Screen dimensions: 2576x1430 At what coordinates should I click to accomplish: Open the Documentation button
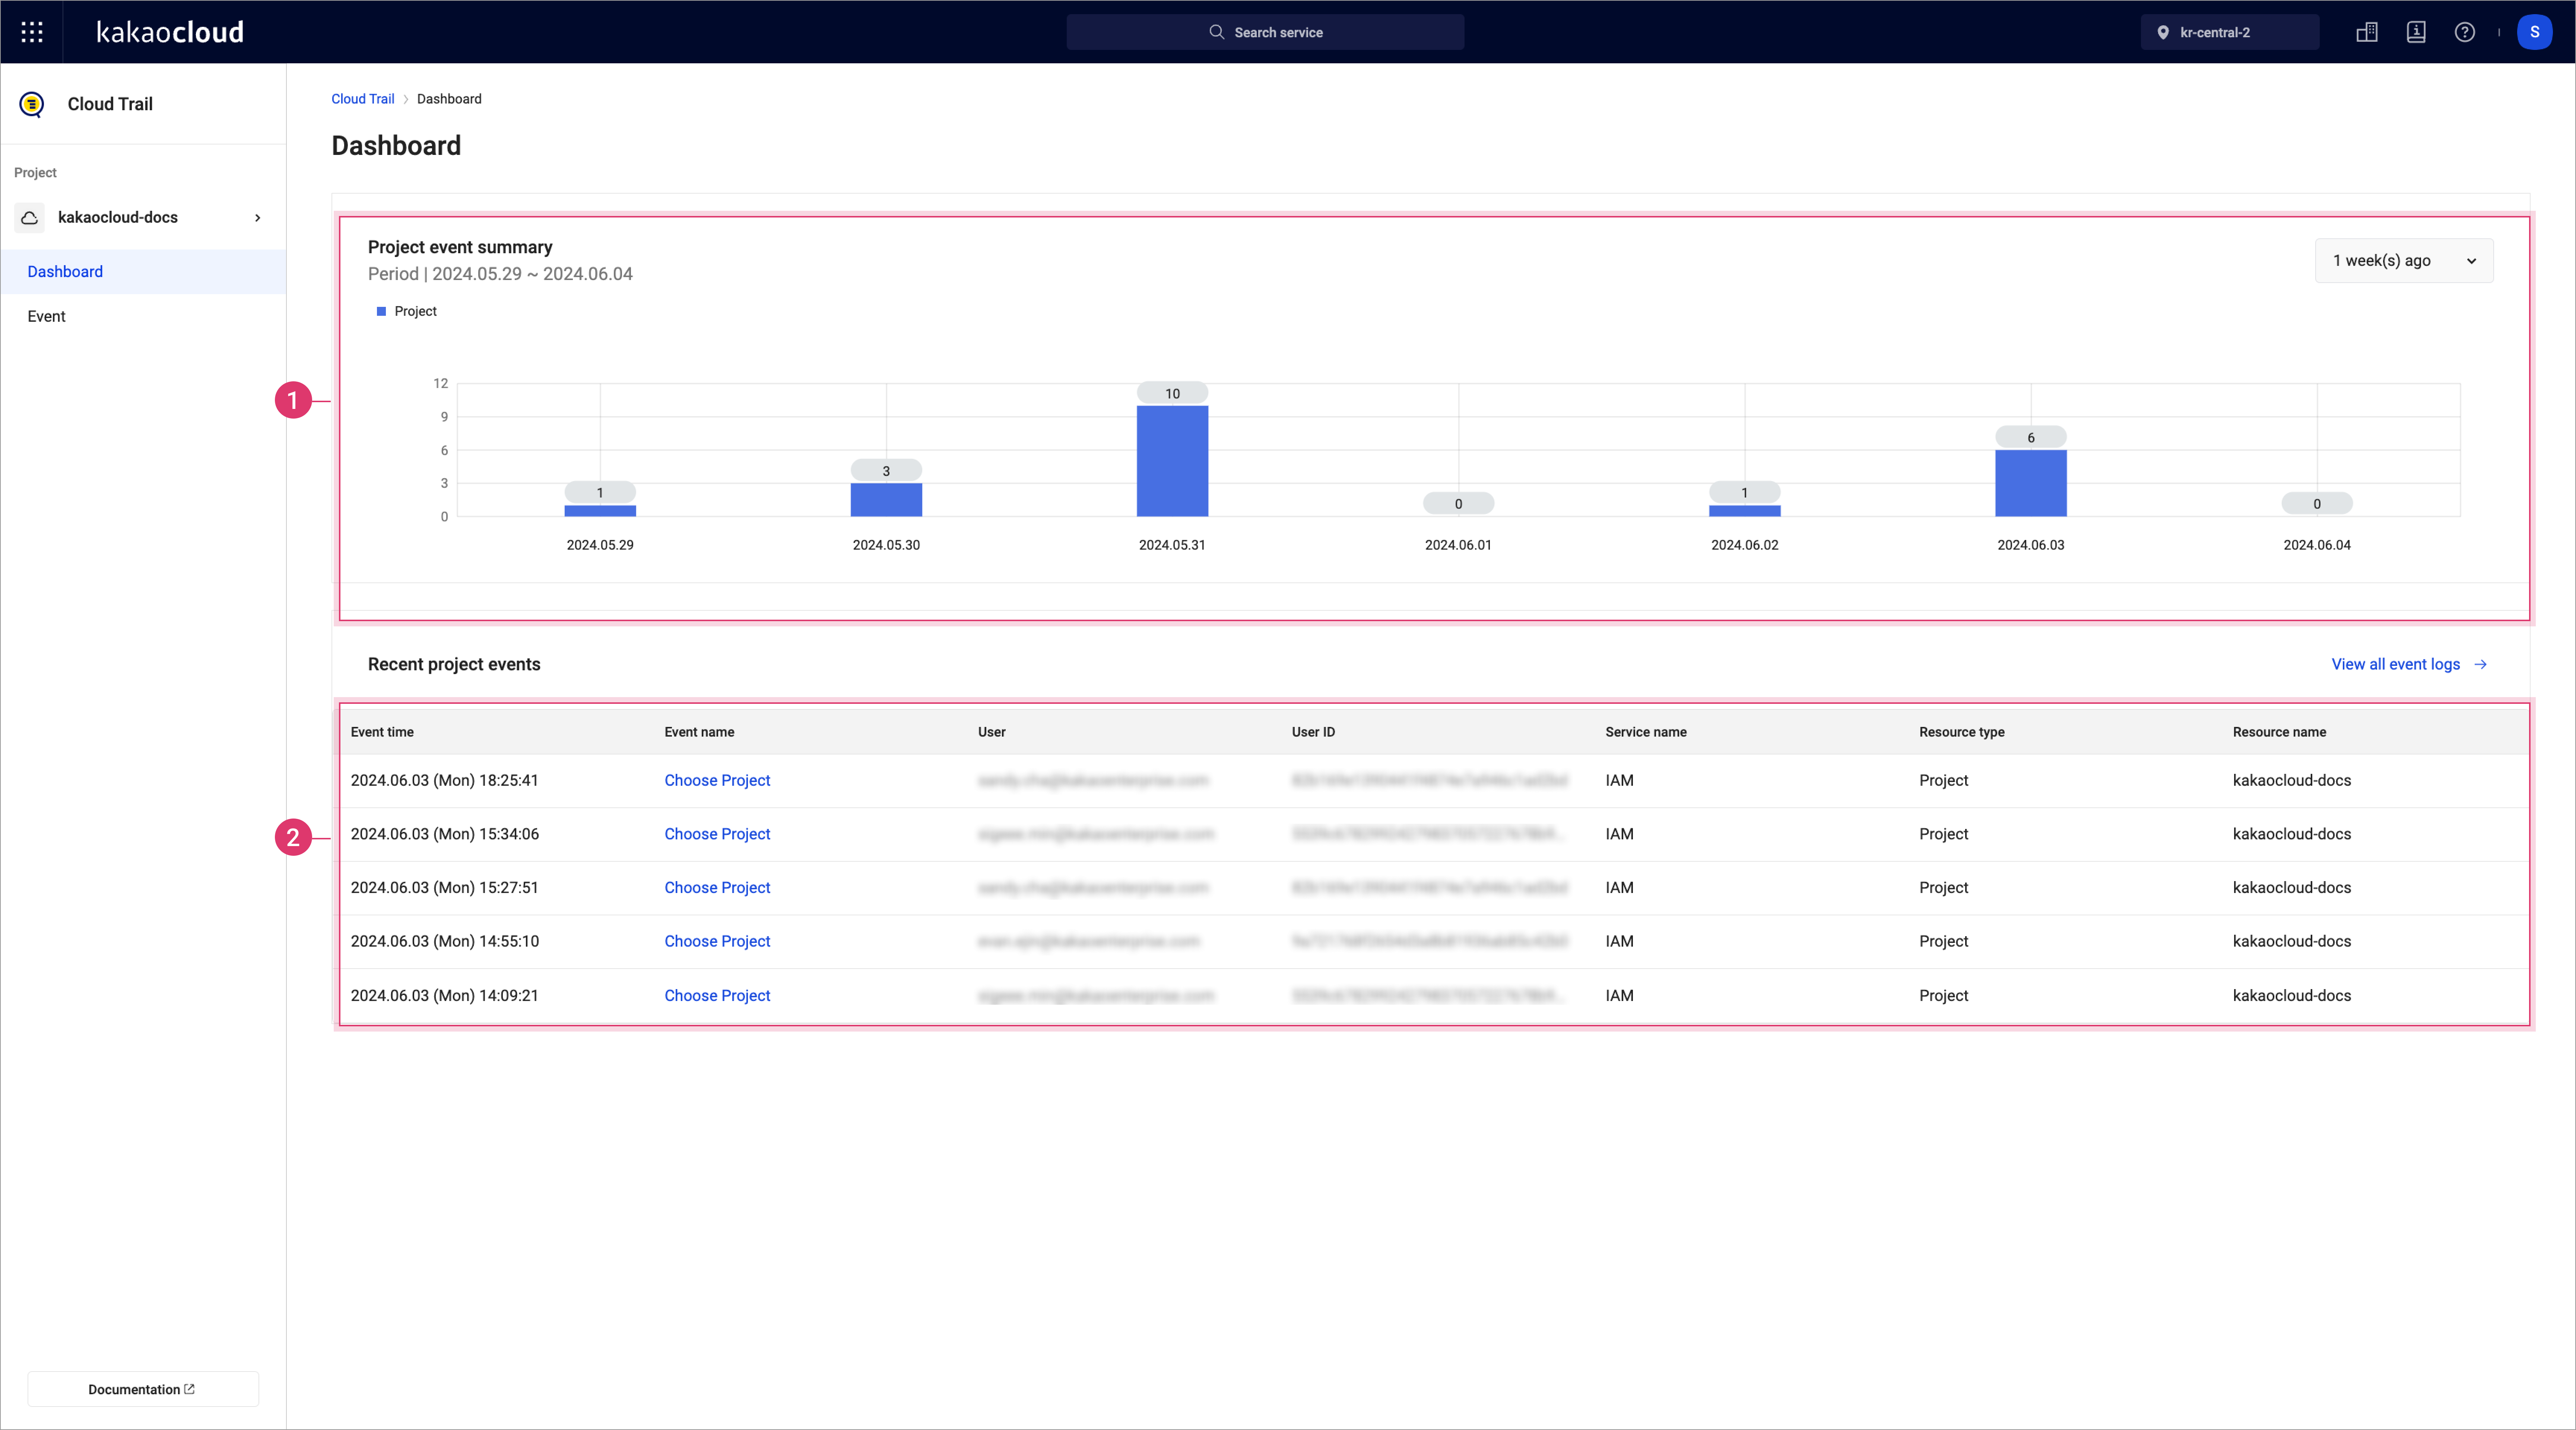coord(143,1389)
